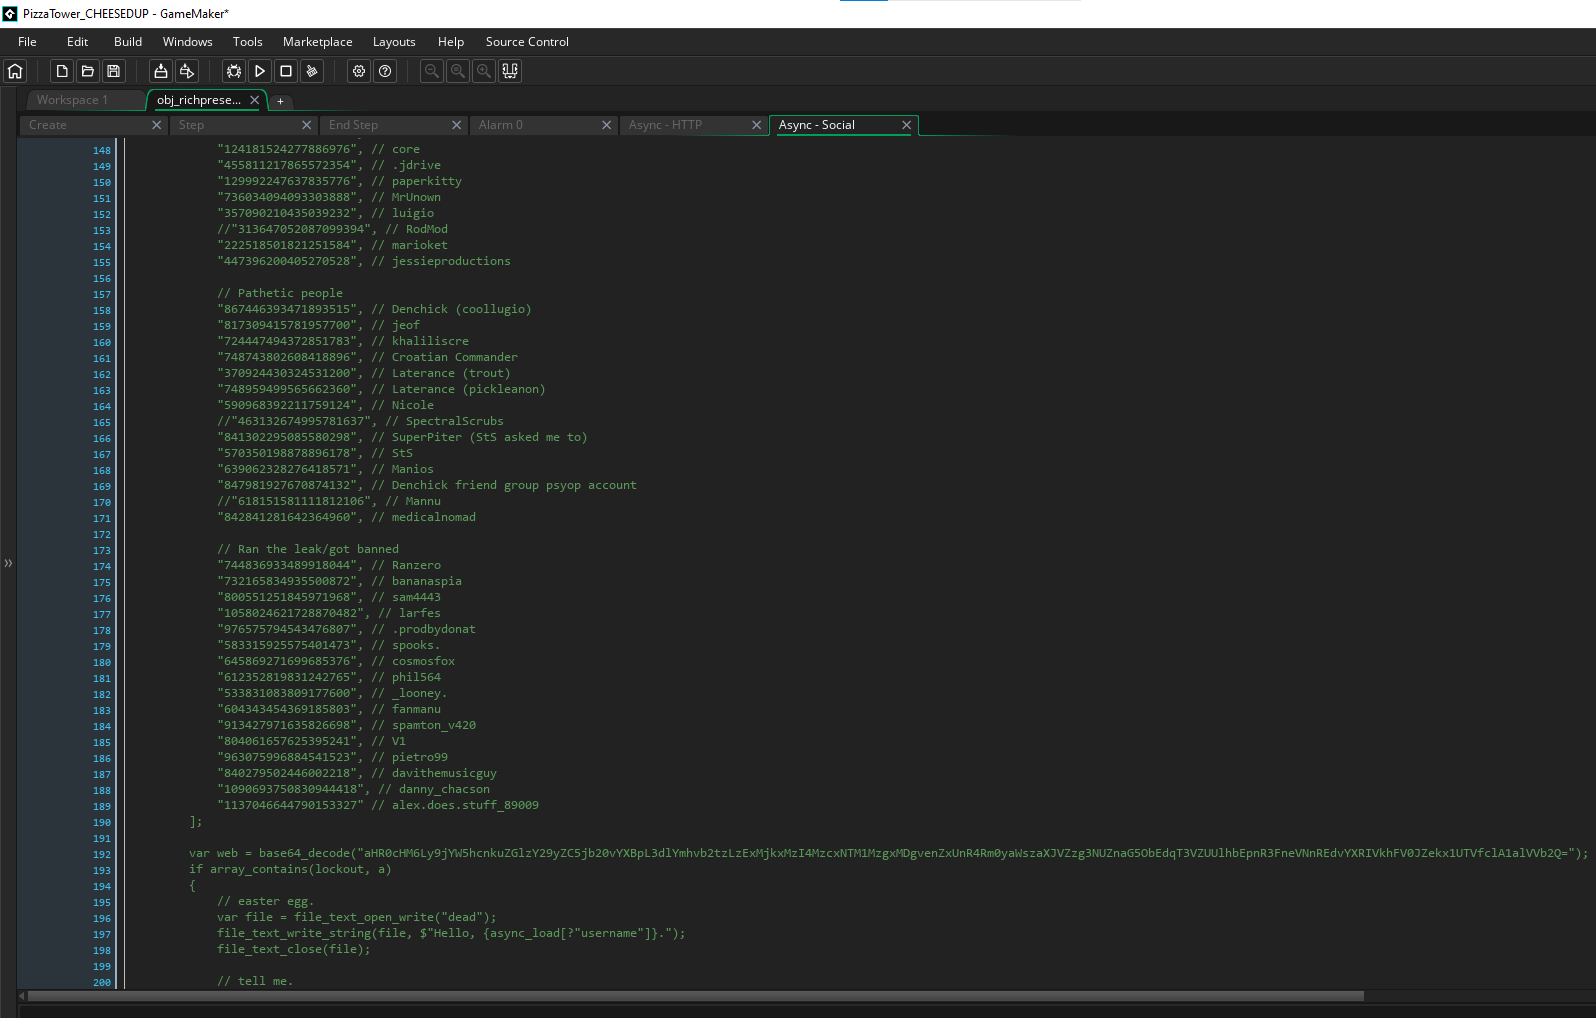Close the Step event tab
Screen dimensions: 1596x1018
(x=306, y=125)
